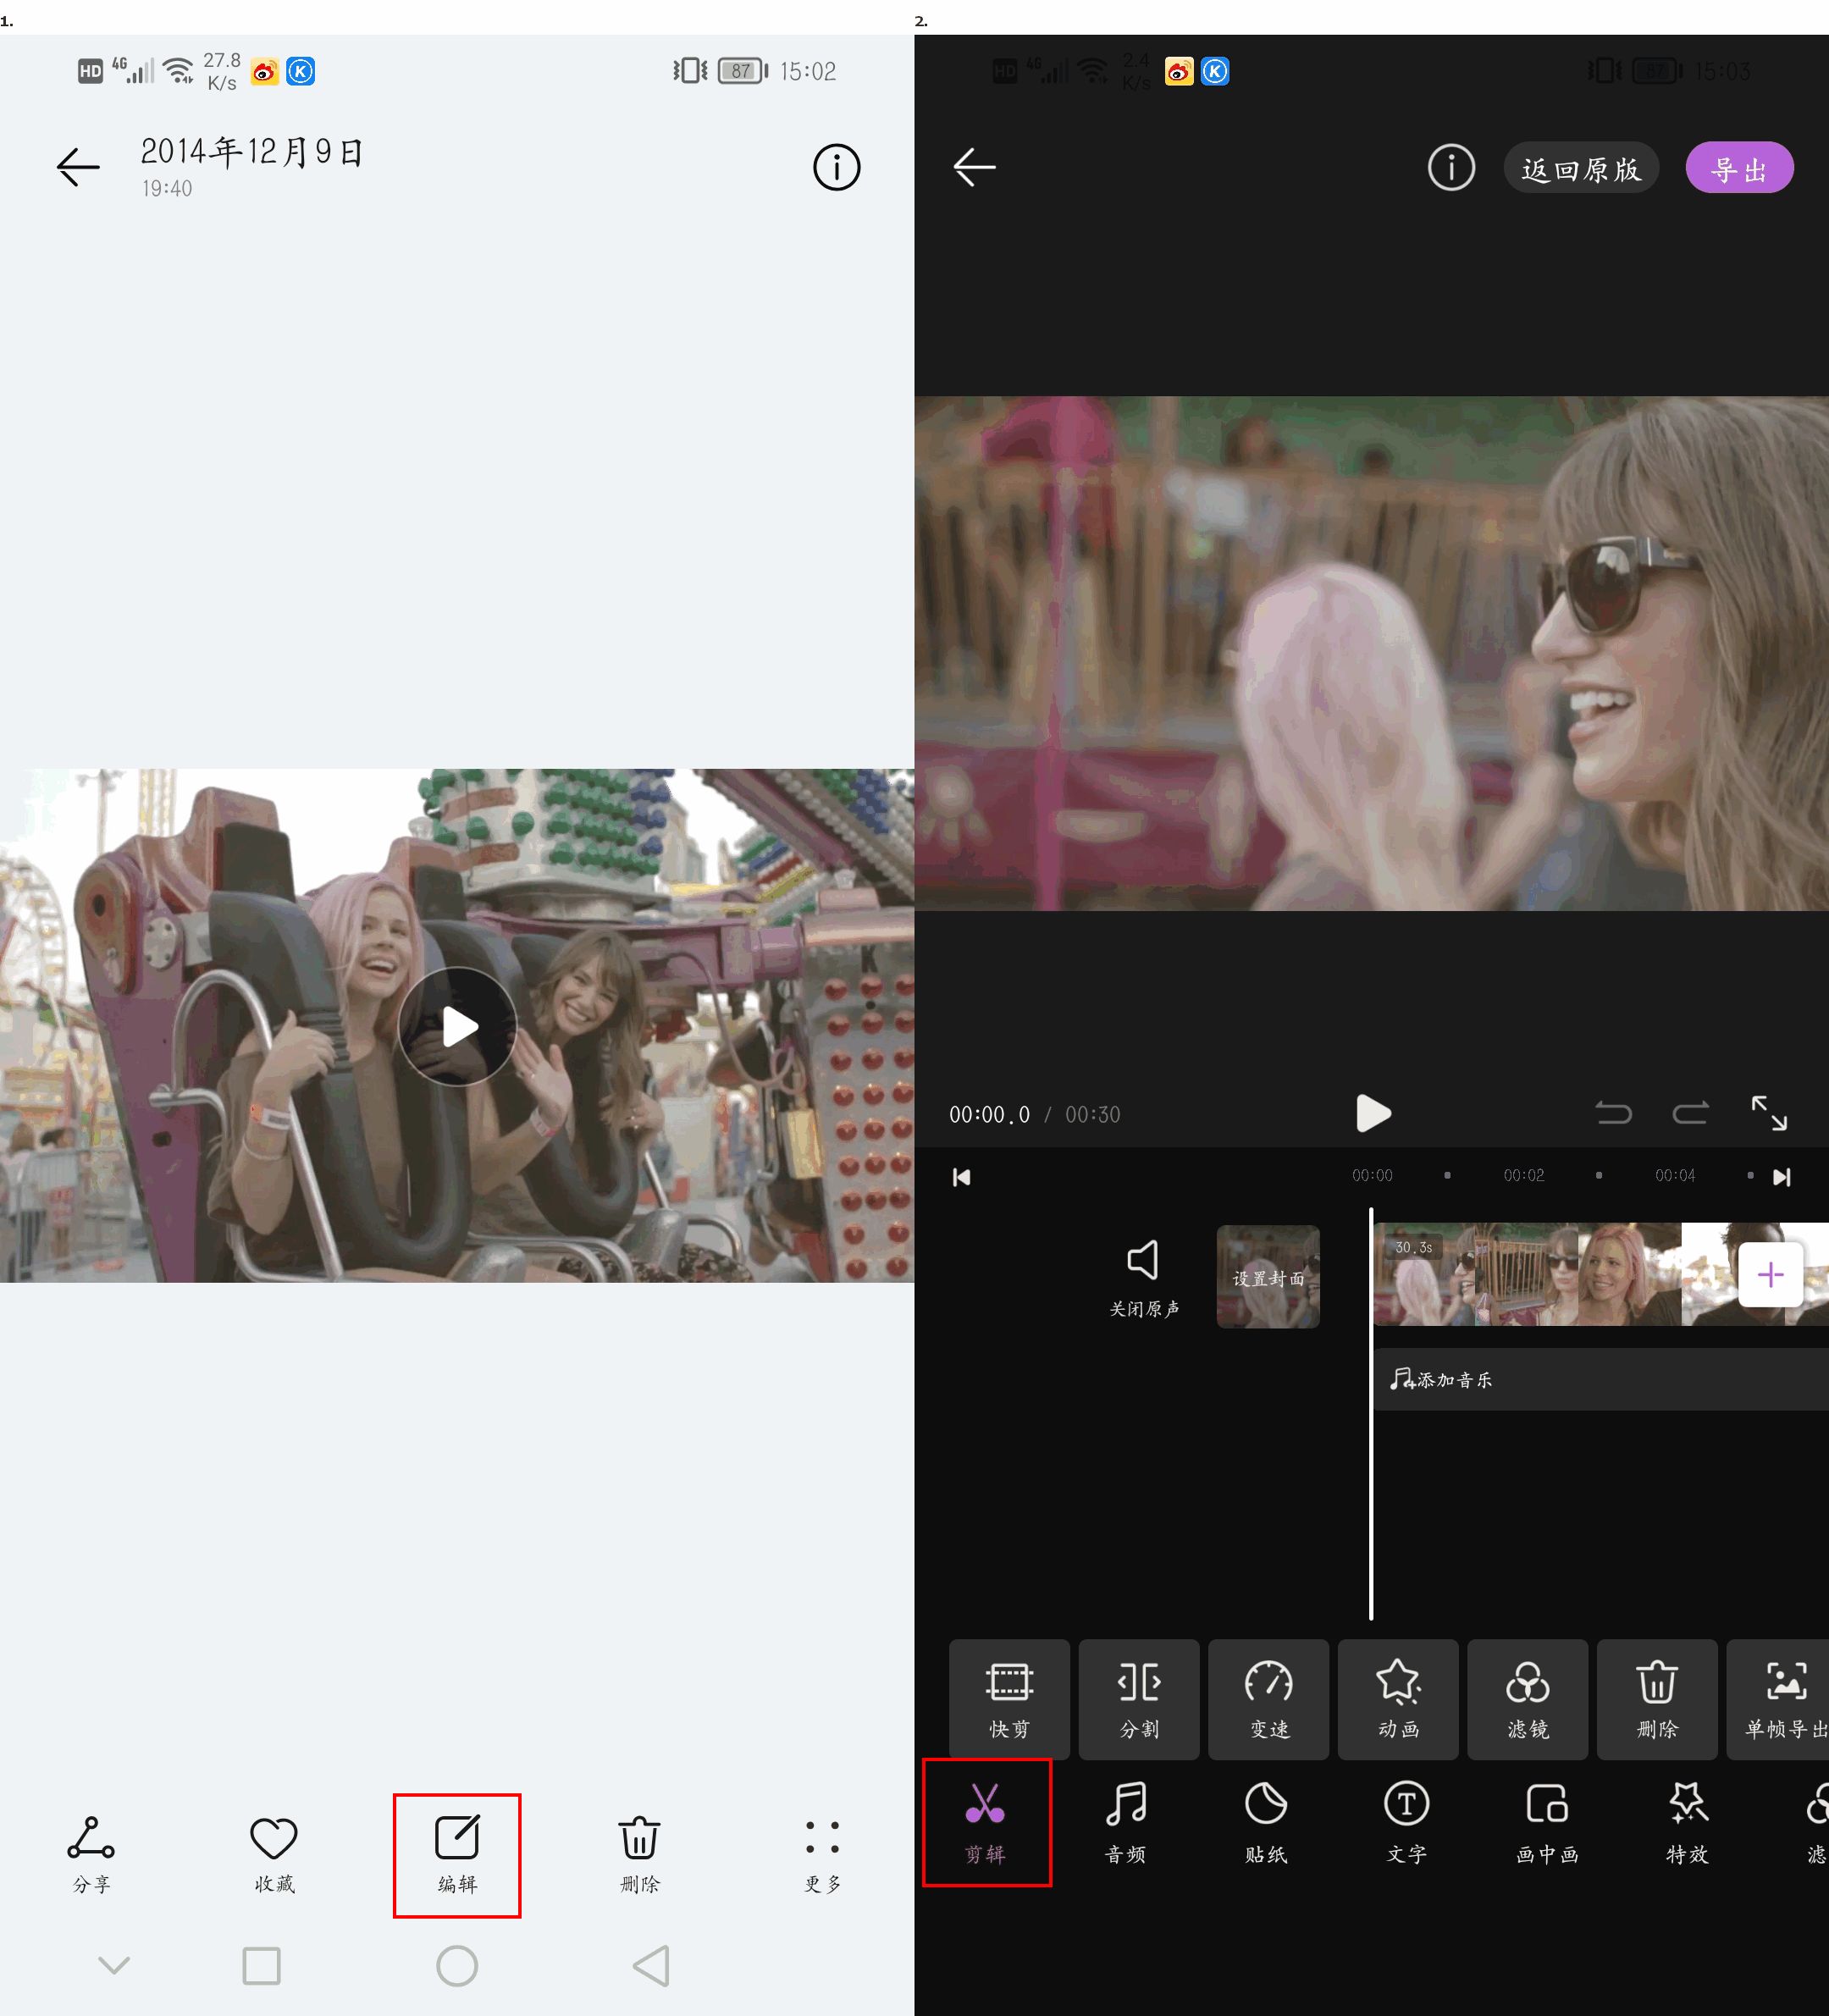1829x2016 pixels.
Task: Open the 贴纸 stickers tab
Action: click(x=1265, y=1822)
